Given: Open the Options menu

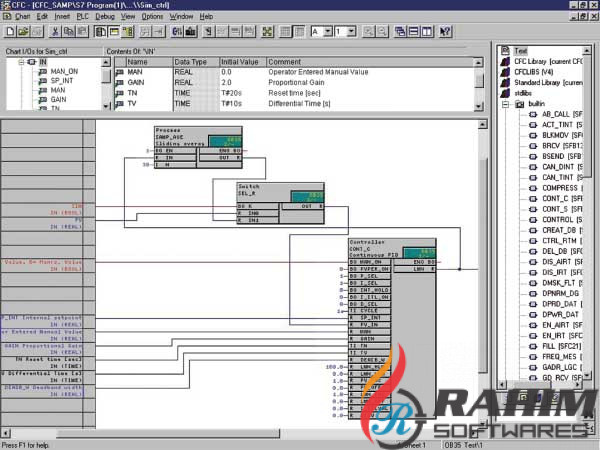Looking at the screenshot, I should 152,16.
